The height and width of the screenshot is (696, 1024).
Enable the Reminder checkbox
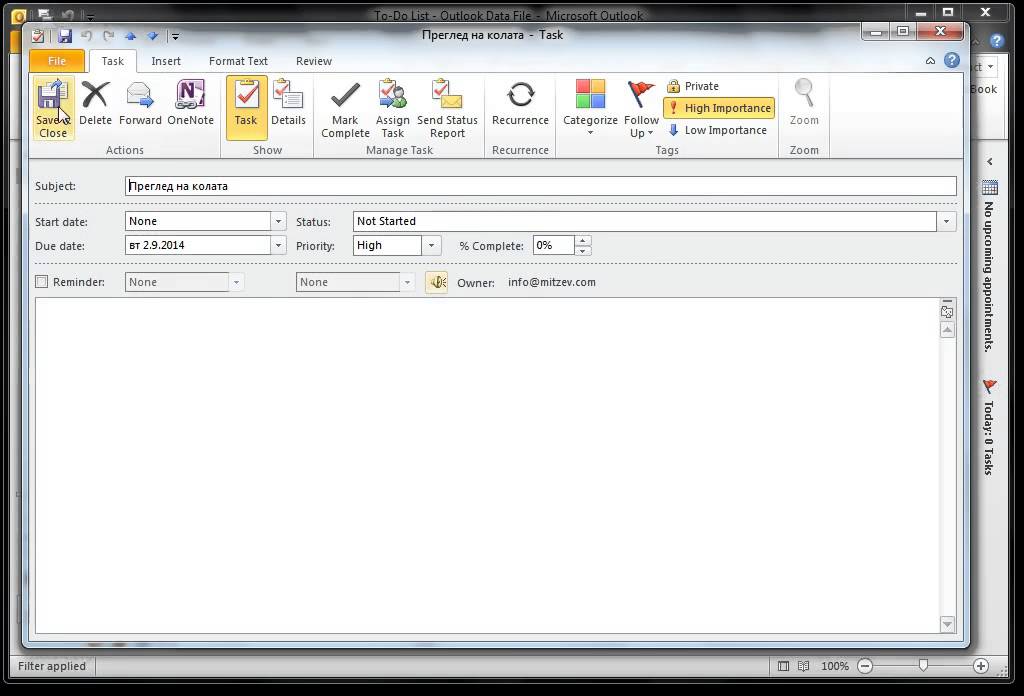point(42,282)
